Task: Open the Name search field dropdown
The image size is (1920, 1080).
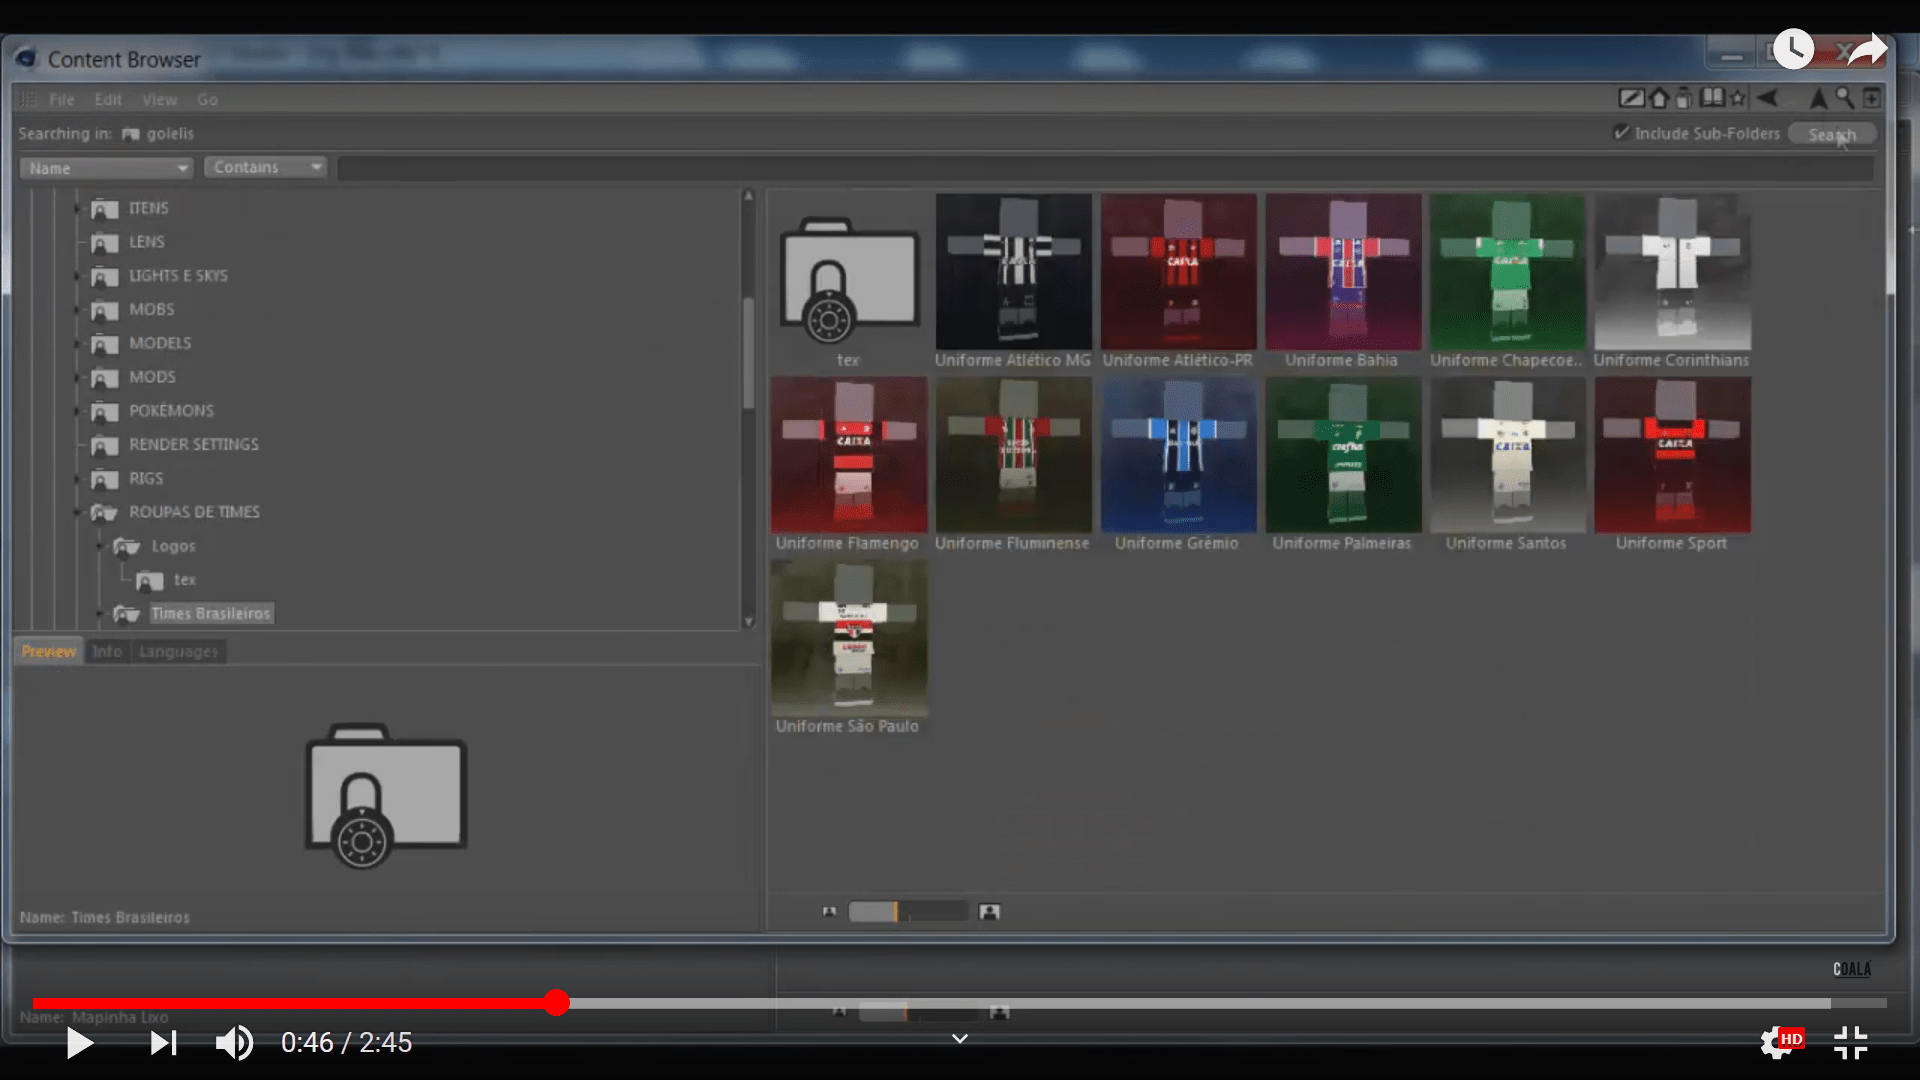Action: pos(106,168)
